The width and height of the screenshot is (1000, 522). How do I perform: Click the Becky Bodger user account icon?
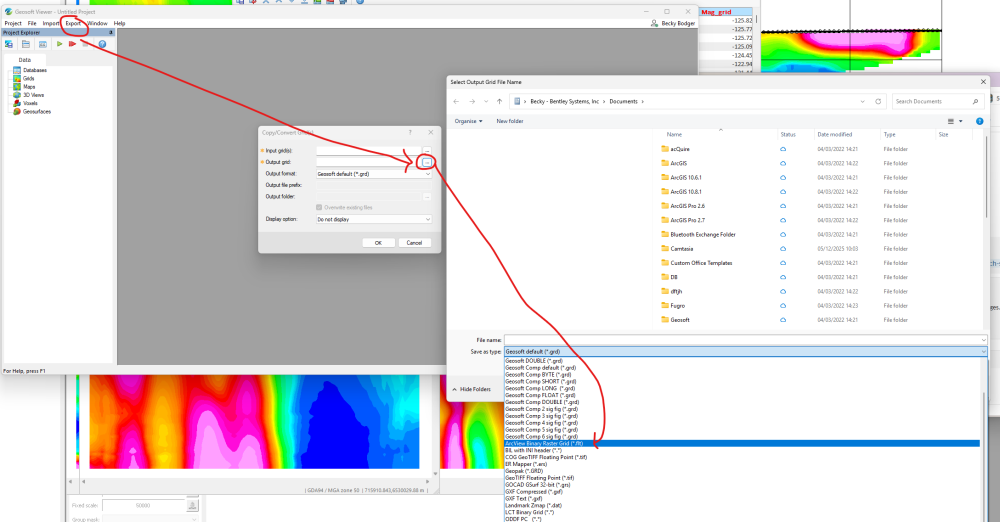click(x=654, y=23)
